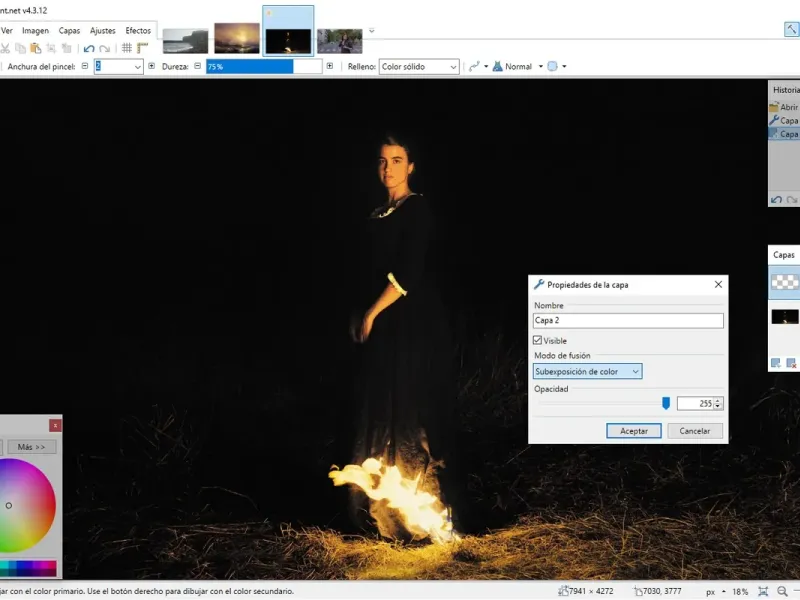
Task: Open the Relleno 'Color sólido' dropdown
Action: pyautogui.click(x=419, y=67)
